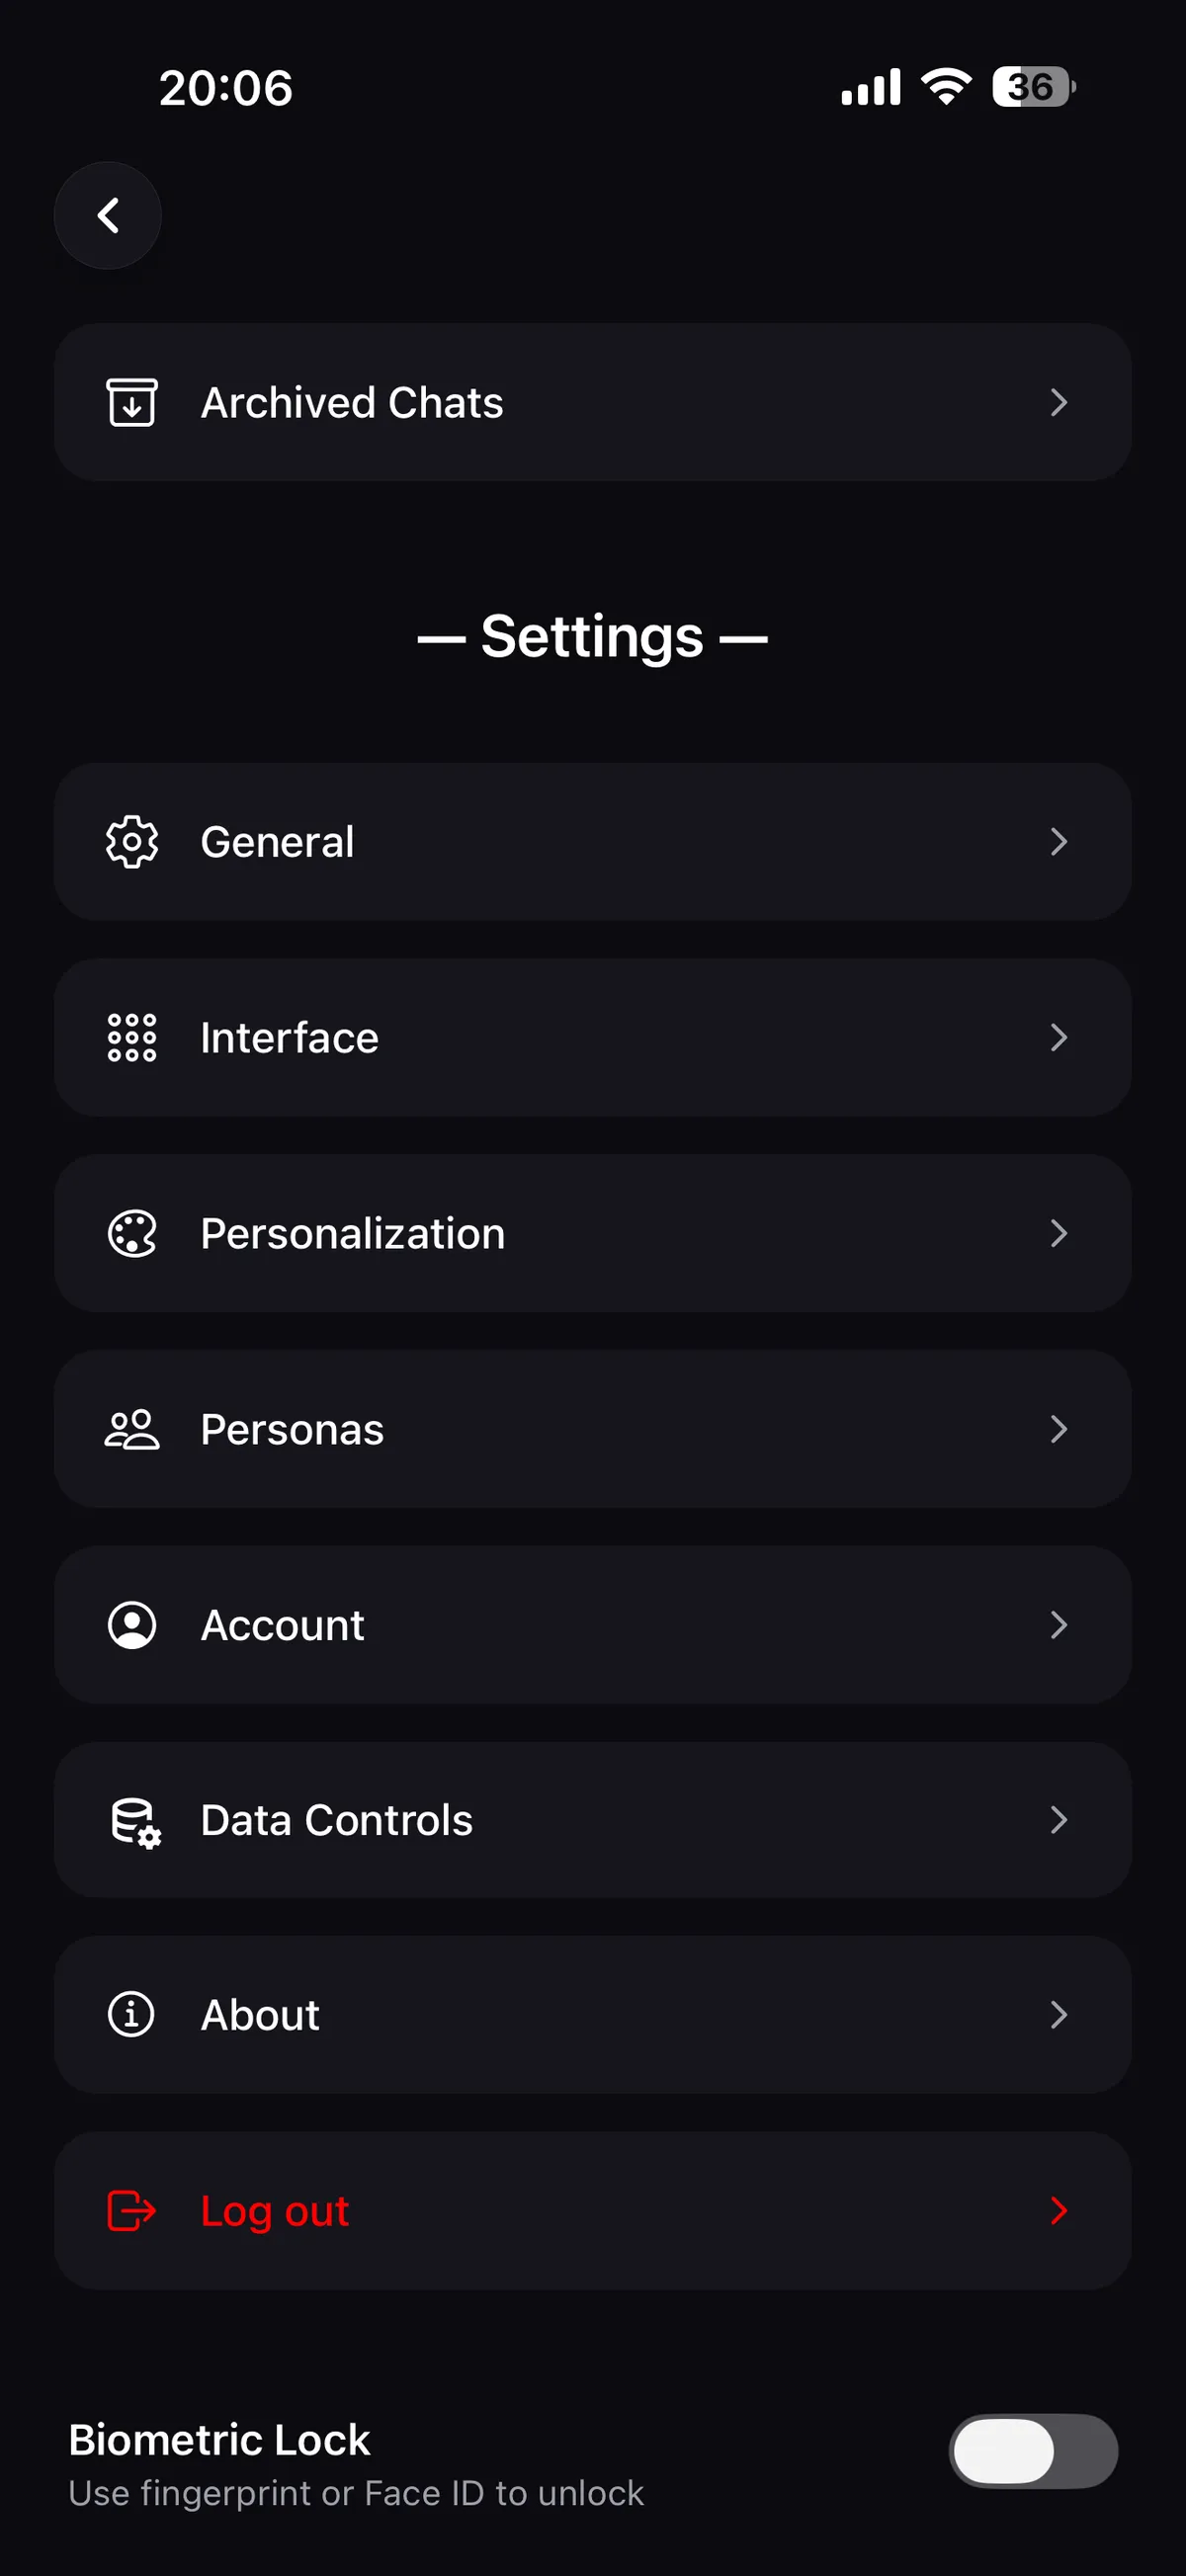The image size is (1186, 2576).
Task: Open the About text label
Action: coord(260,2015)
